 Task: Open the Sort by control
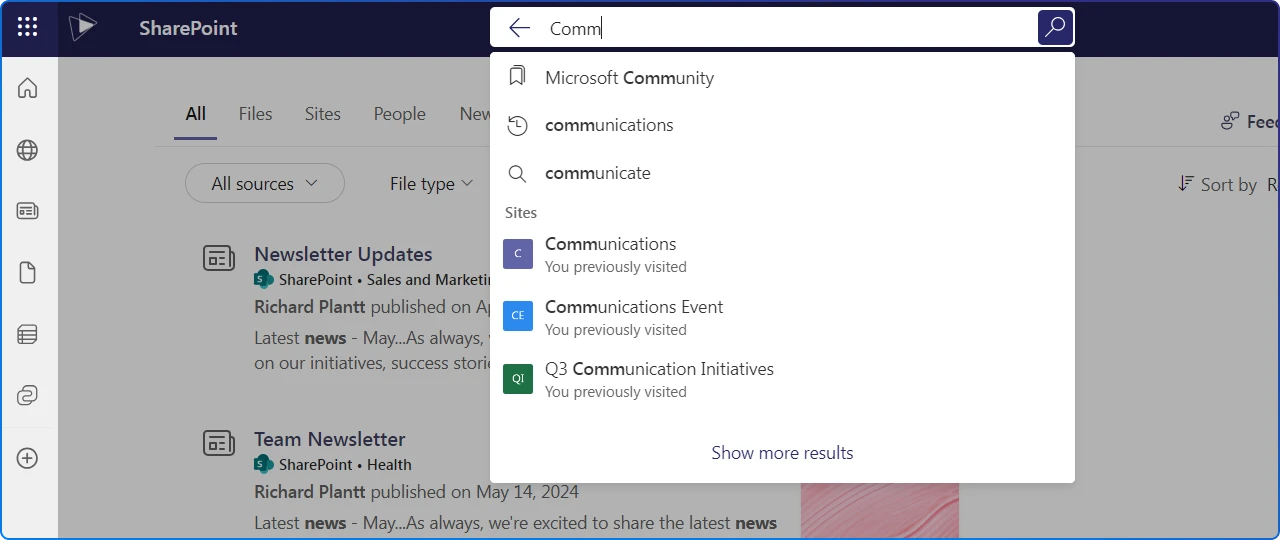point(1228,184)
